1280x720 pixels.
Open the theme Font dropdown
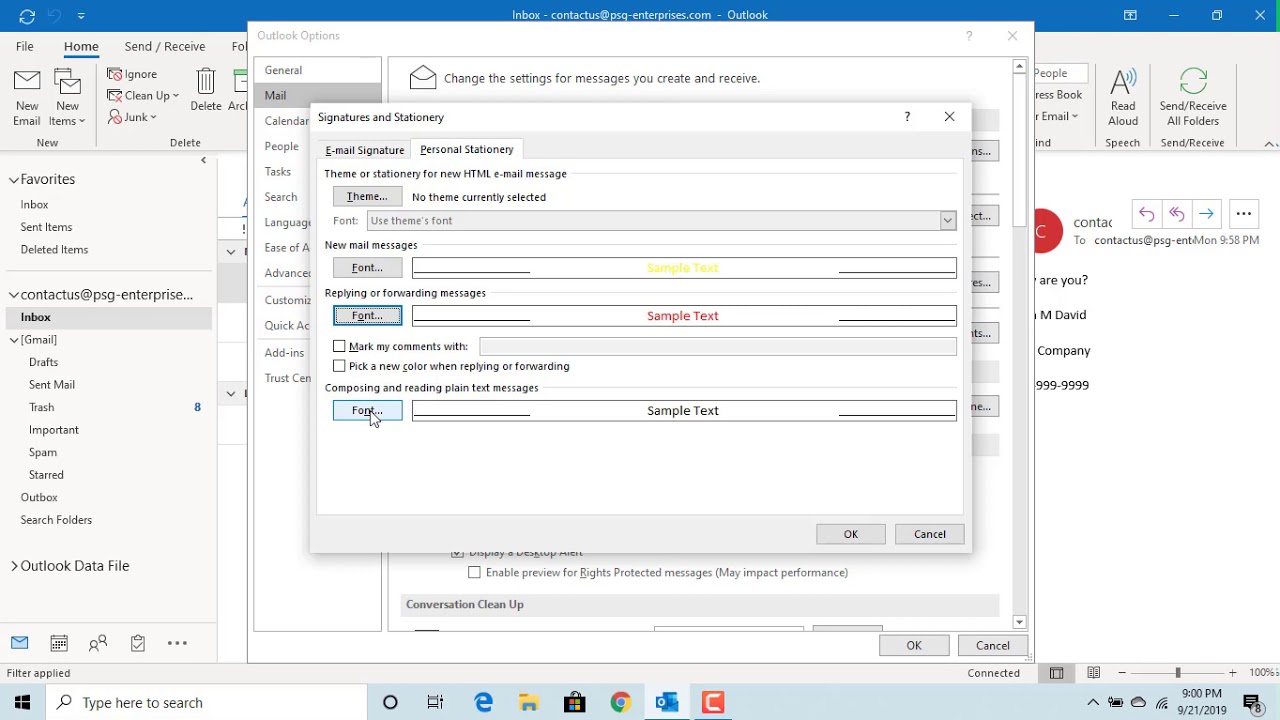pos(947,220)
